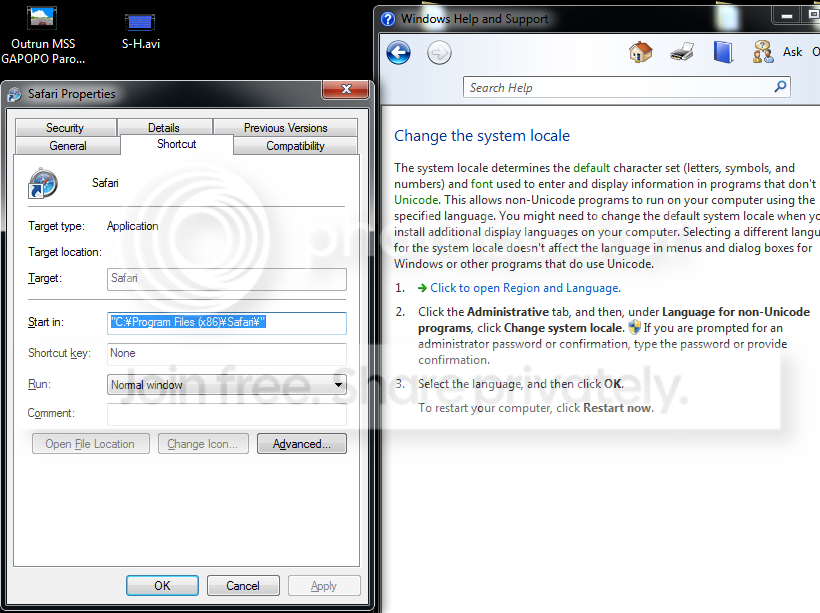
Task: Click the green 'default' glossary link
Action: (591, 167)
